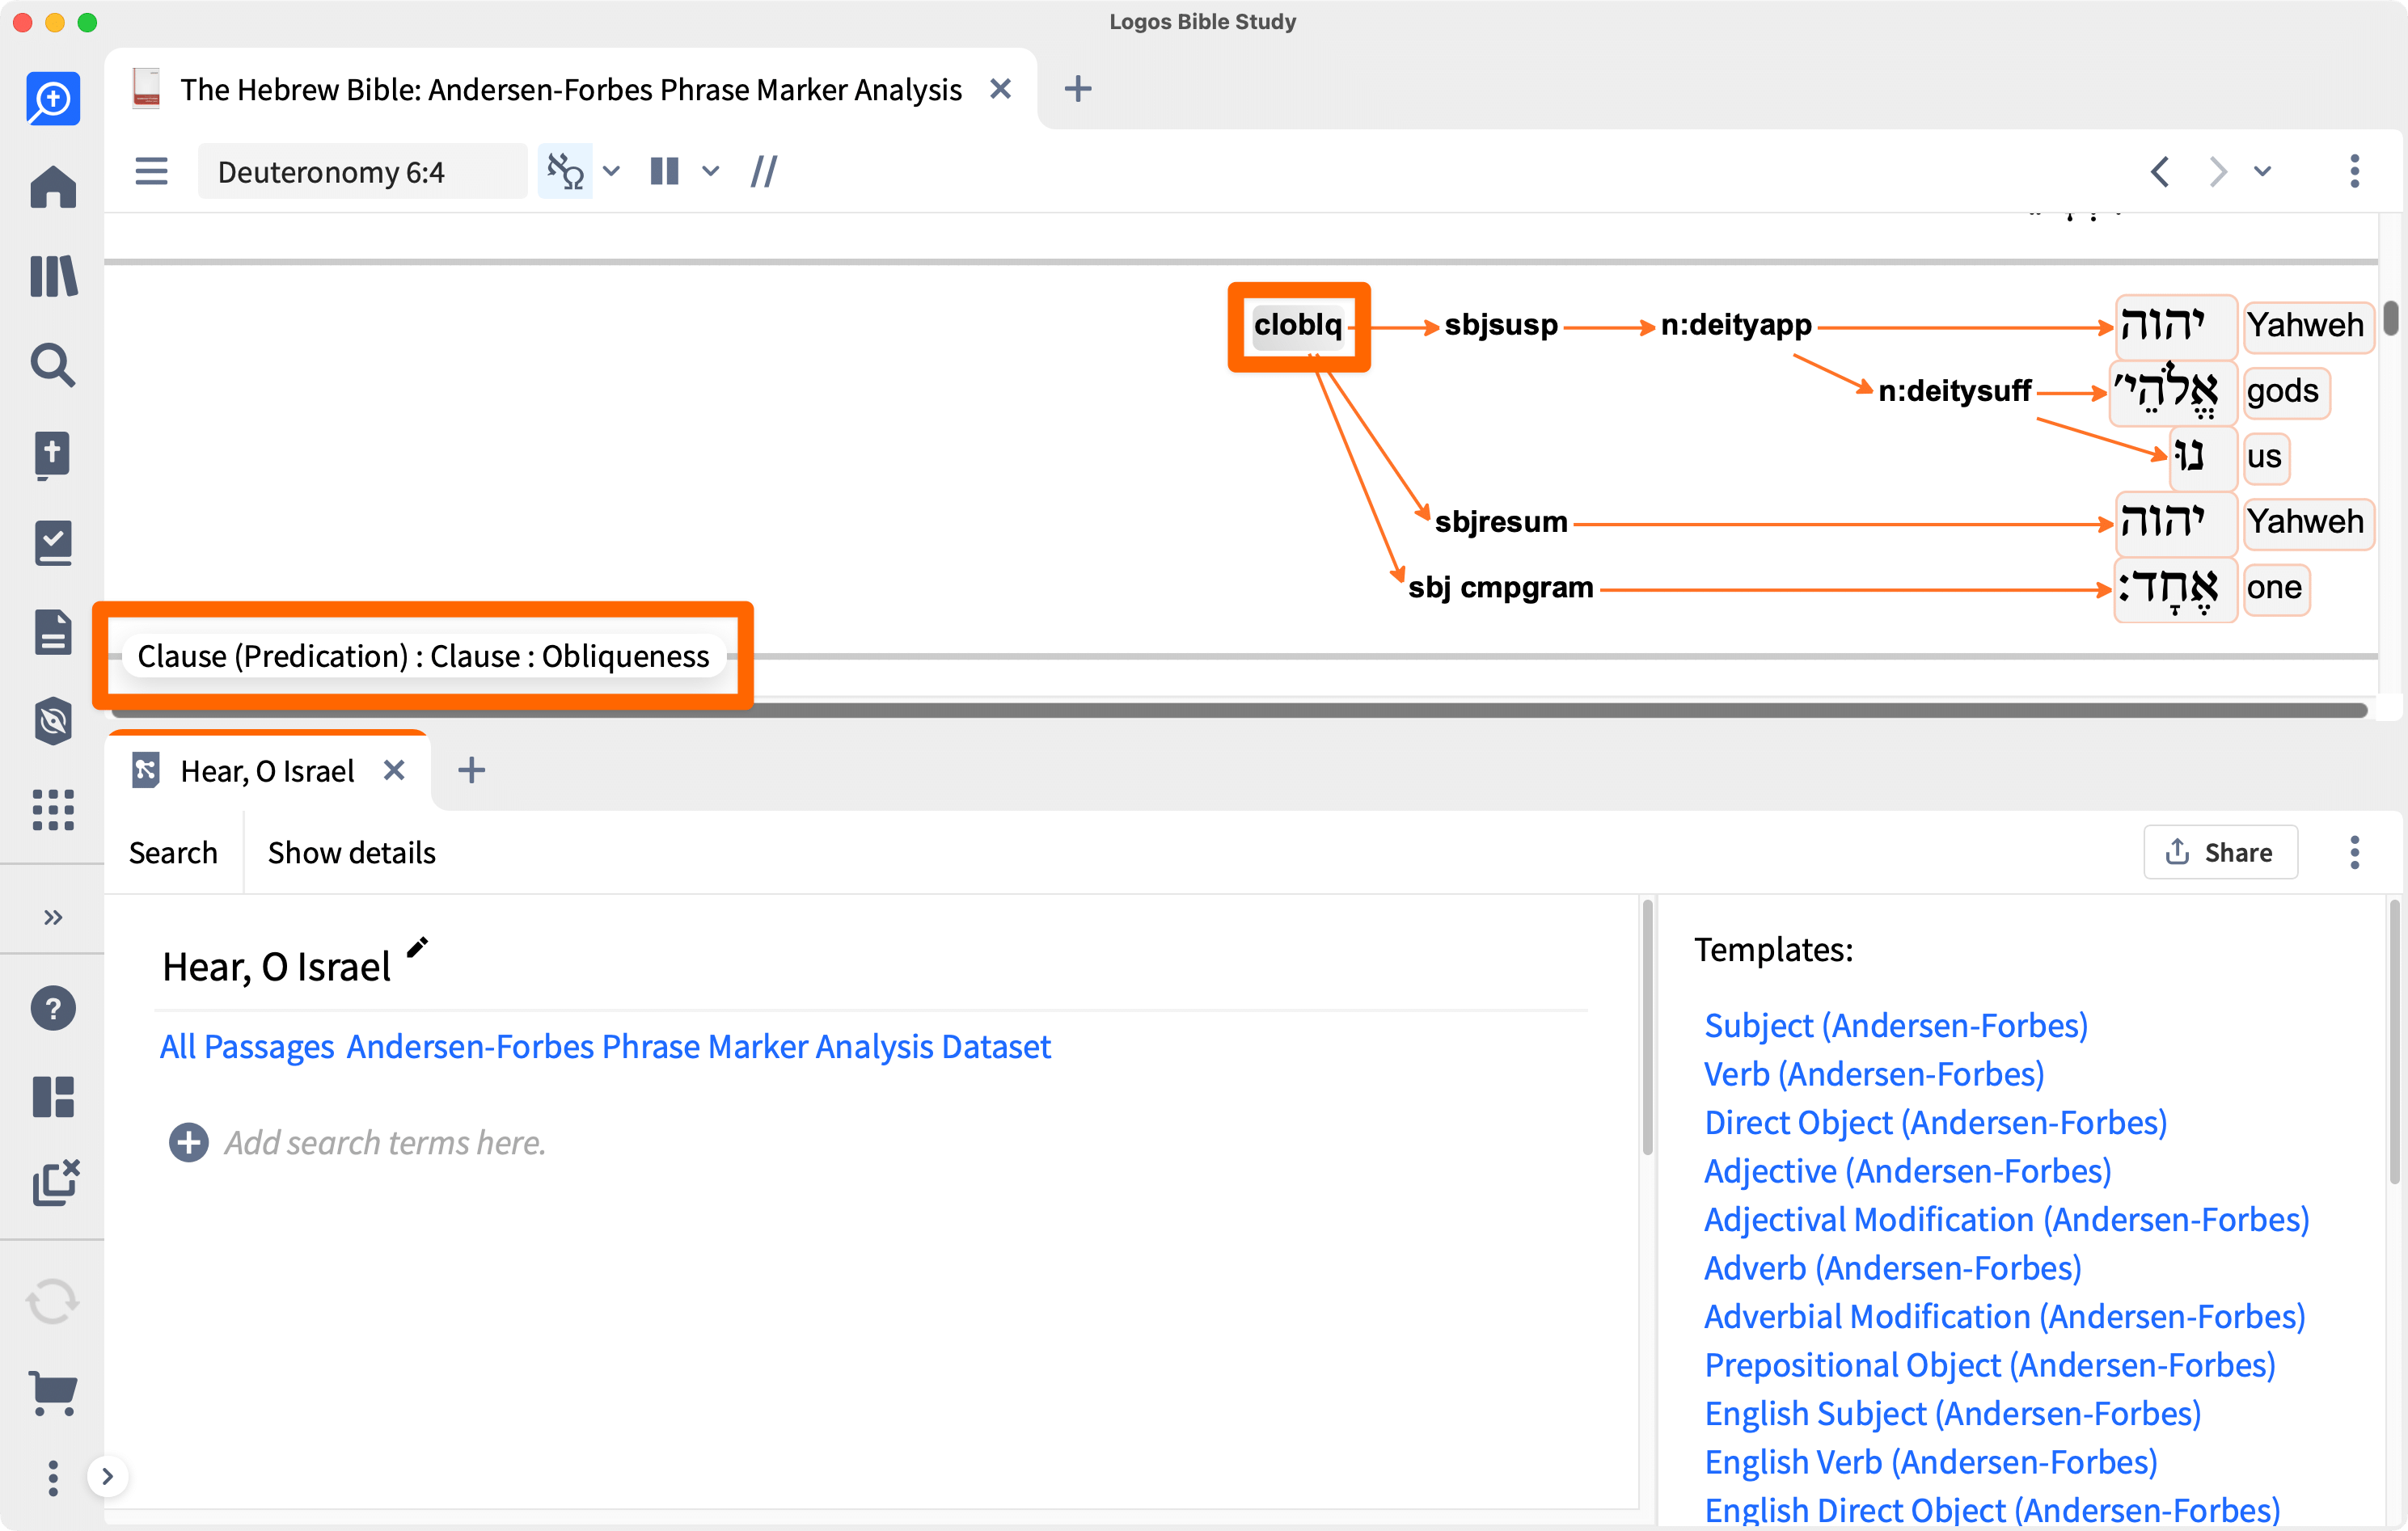Viewport: 2408px width, 1531px height.
Task: Click the Search menu item
Action: [173, 852]
